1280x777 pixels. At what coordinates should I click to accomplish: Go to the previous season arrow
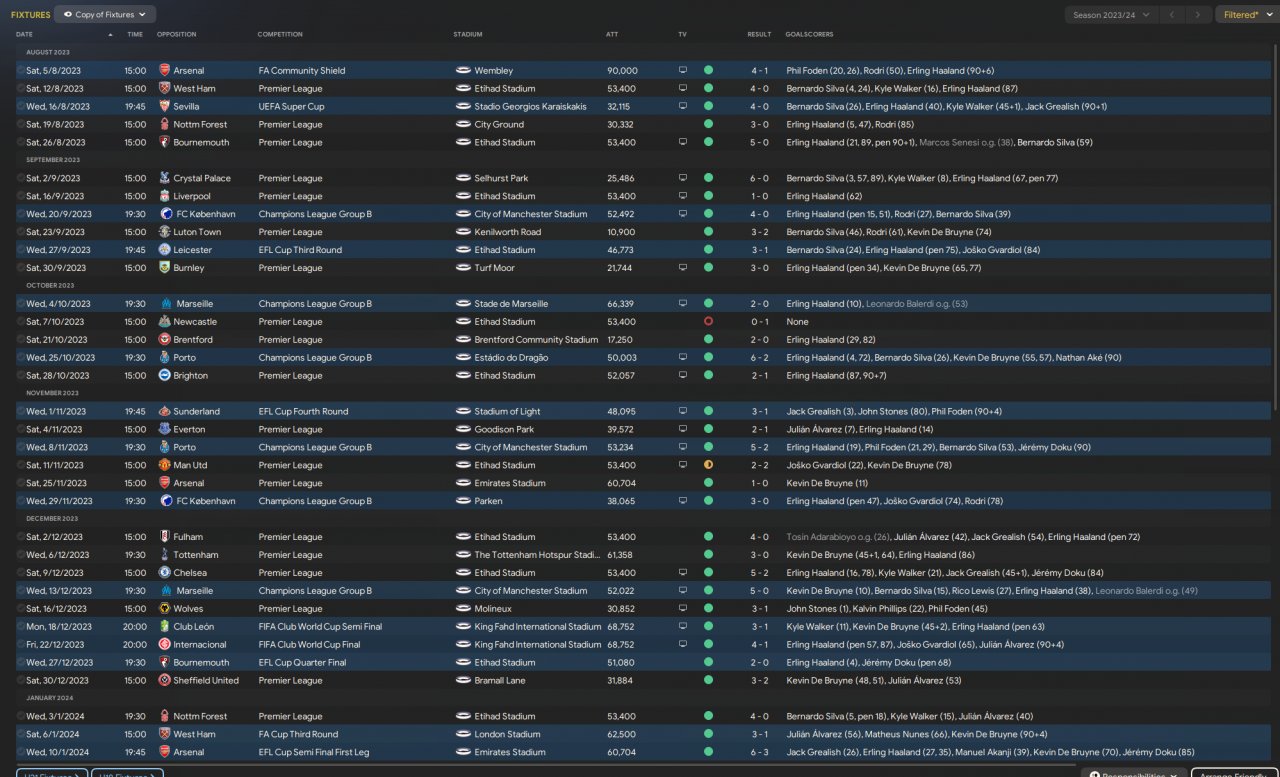(1173, 15)
